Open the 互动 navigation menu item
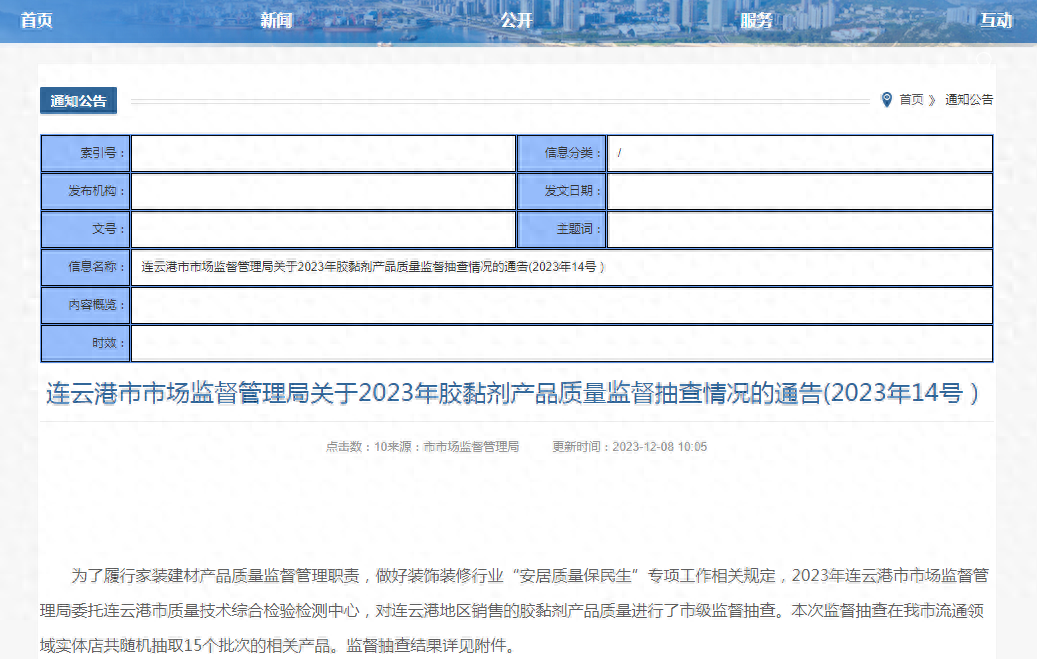The width and height of the screenshot is (1037, 659). point(995,20)
